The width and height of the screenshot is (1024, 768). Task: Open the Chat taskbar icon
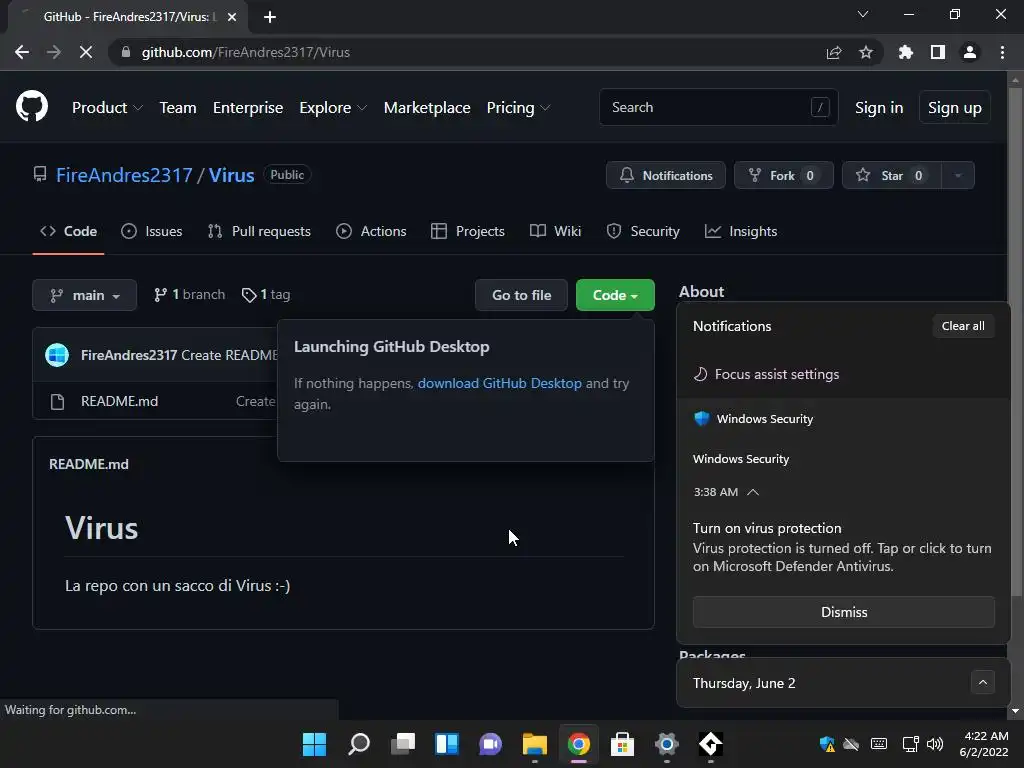pos(490,744)
